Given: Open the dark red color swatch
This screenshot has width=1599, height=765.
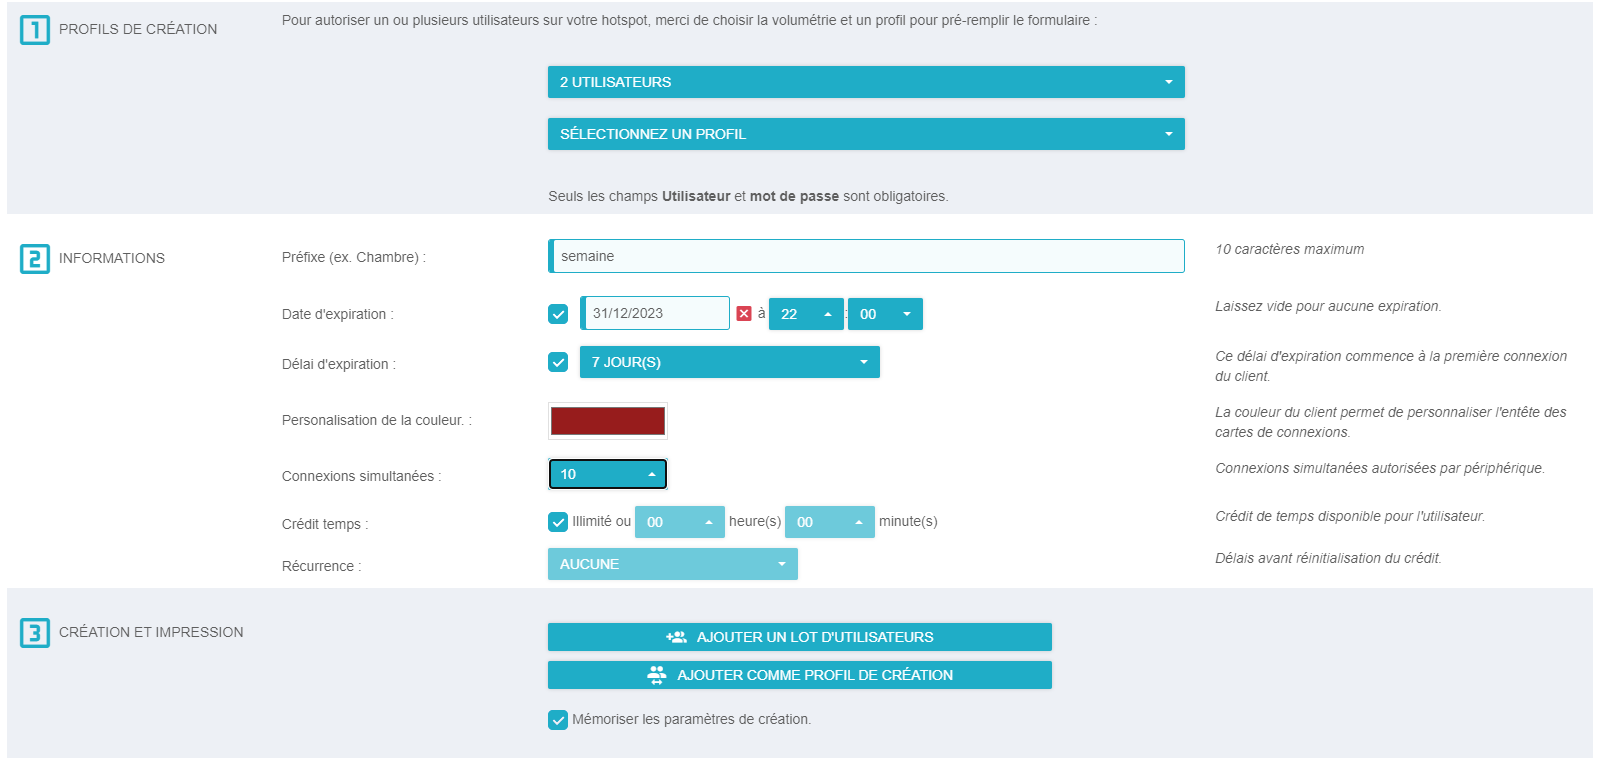Looking at the screenshot, I should (x=607, y=421).
